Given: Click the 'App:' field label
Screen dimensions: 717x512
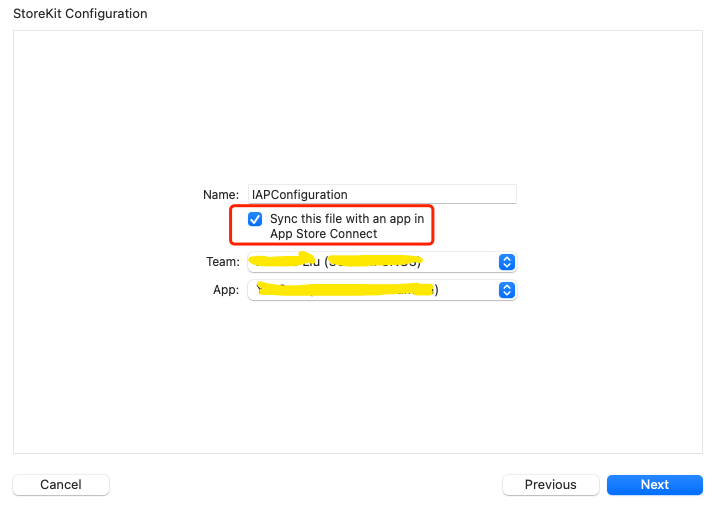Looking at the screenshot, I should (x=226, y=290).
